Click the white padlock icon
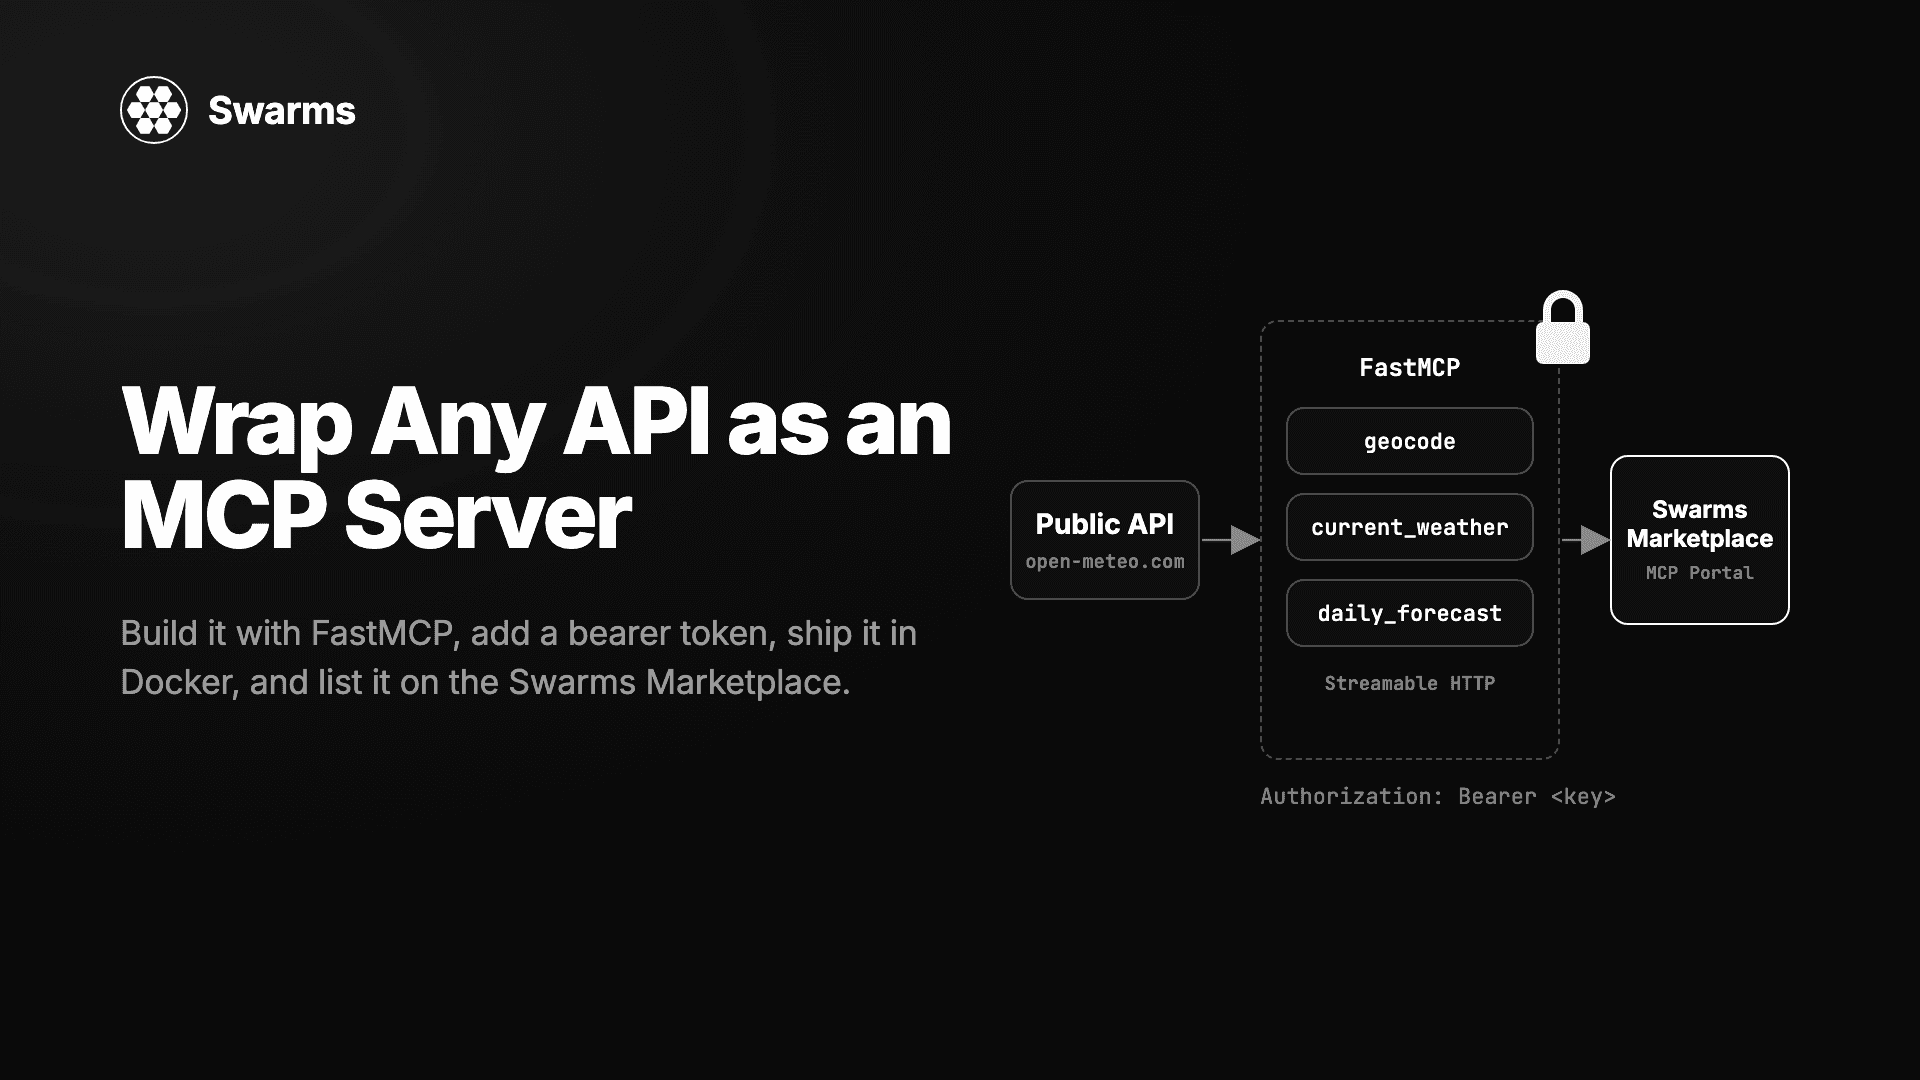The image size is (1920, 1080). tap(1563, 327)
